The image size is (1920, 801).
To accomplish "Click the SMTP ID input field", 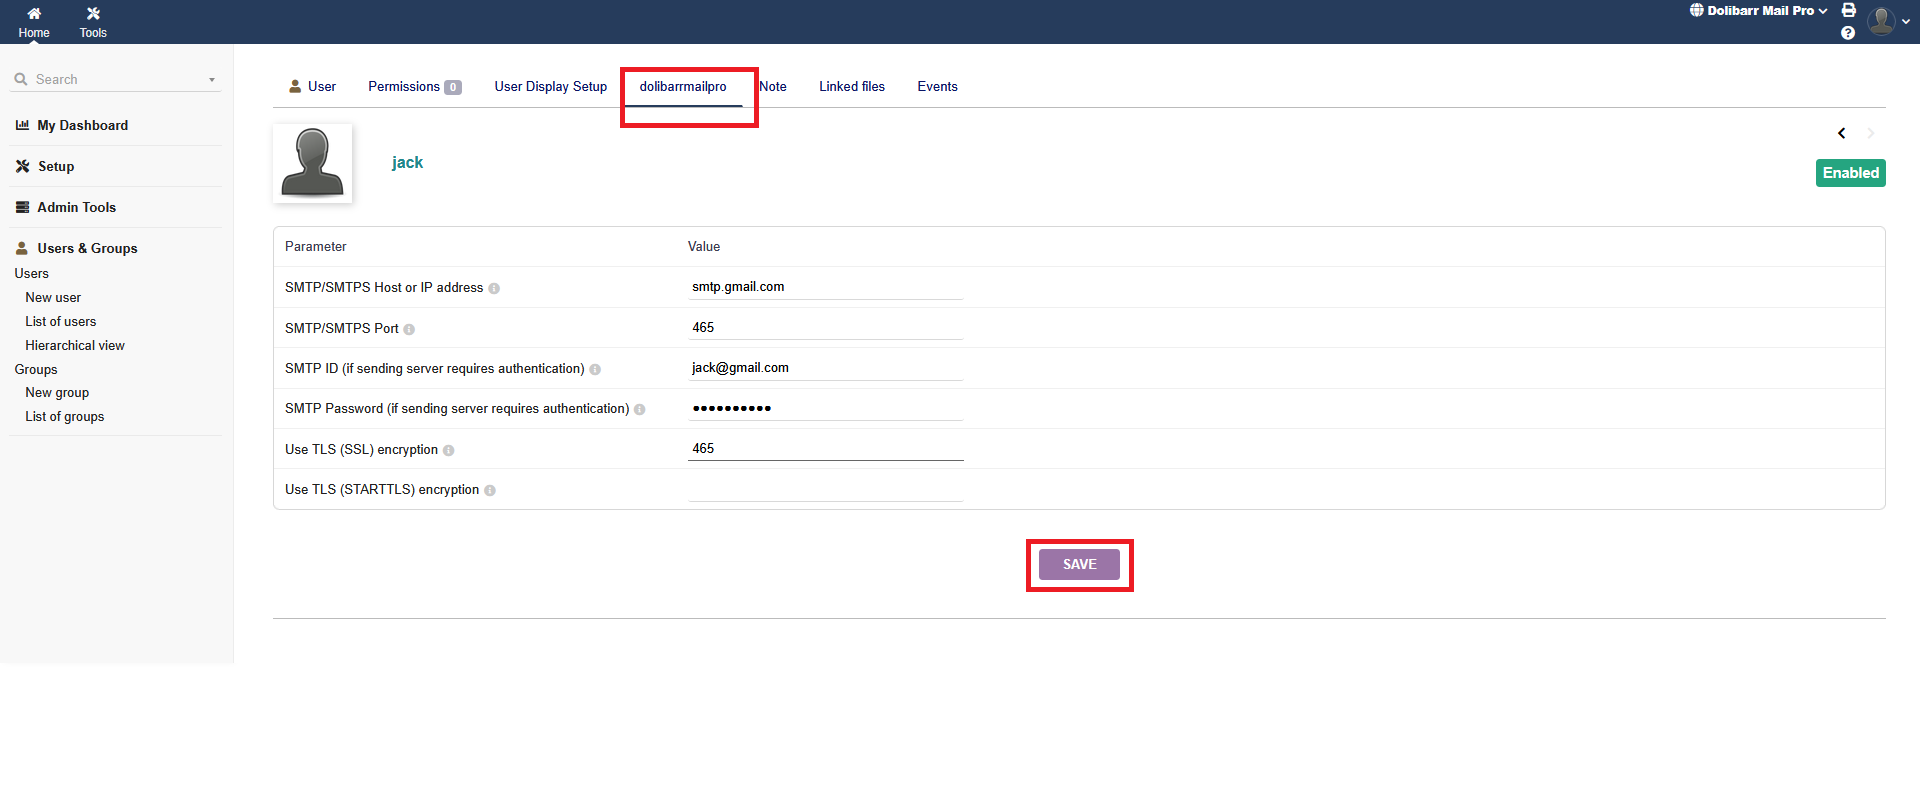I will tap(825, 368).
